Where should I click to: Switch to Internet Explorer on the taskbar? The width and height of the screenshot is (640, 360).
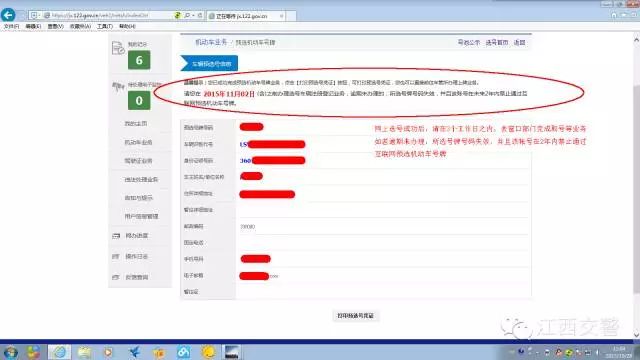(x=60, y=352)
